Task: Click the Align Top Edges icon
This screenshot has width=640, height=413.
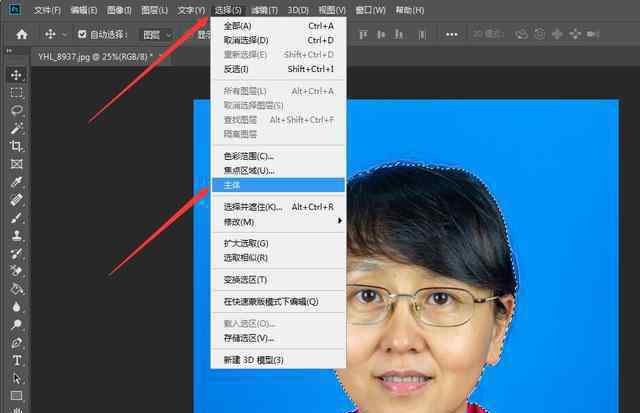Action: (363, 35)
